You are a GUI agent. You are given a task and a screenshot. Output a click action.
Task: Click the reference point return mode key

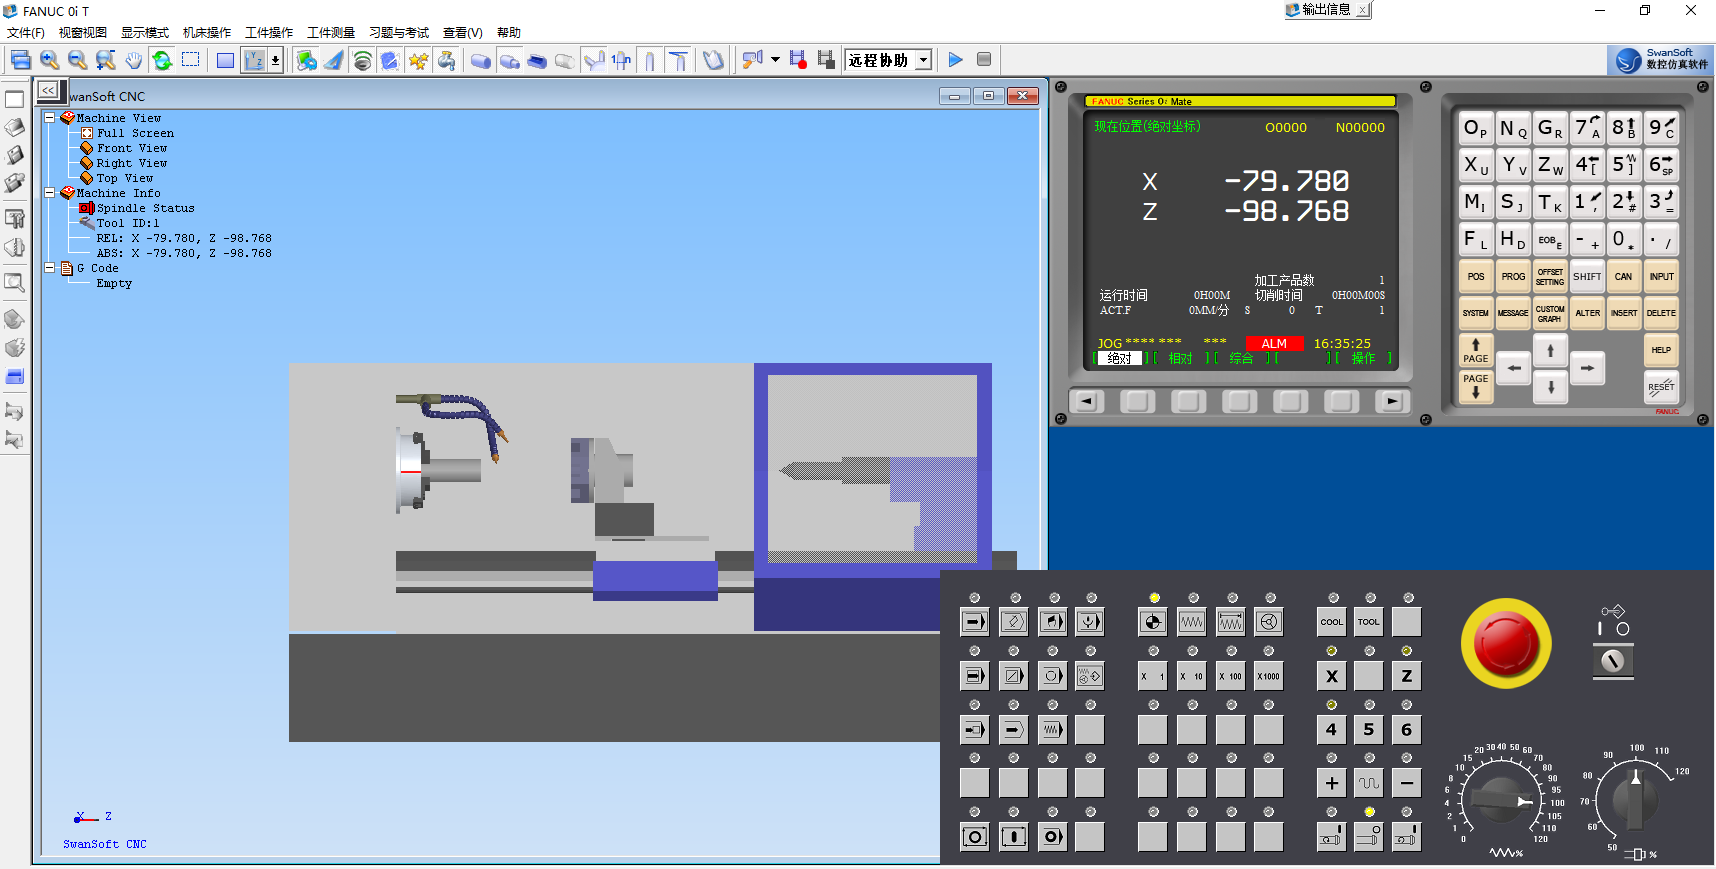pos(1152,622)
